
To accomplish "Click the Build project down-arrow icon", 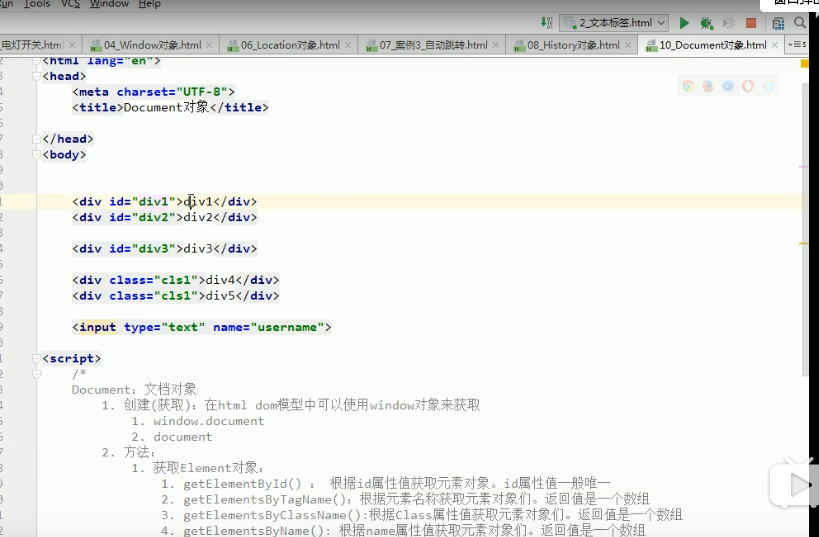I will pos(546,23).
